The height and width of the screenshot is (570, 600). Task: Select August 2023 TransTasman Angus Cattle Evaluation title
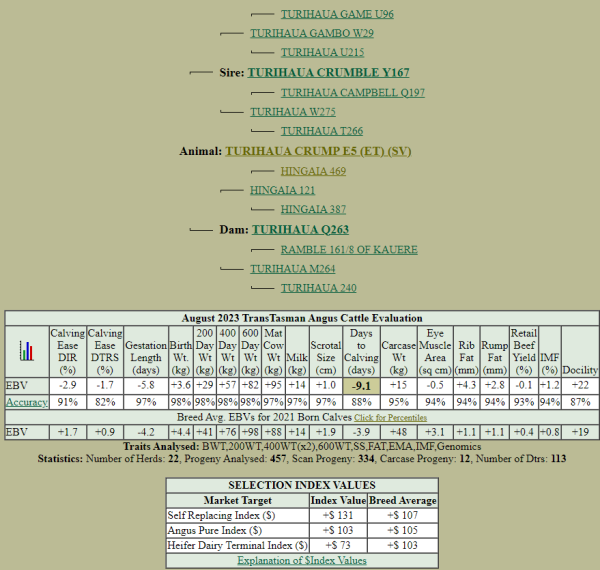(302, 318)
